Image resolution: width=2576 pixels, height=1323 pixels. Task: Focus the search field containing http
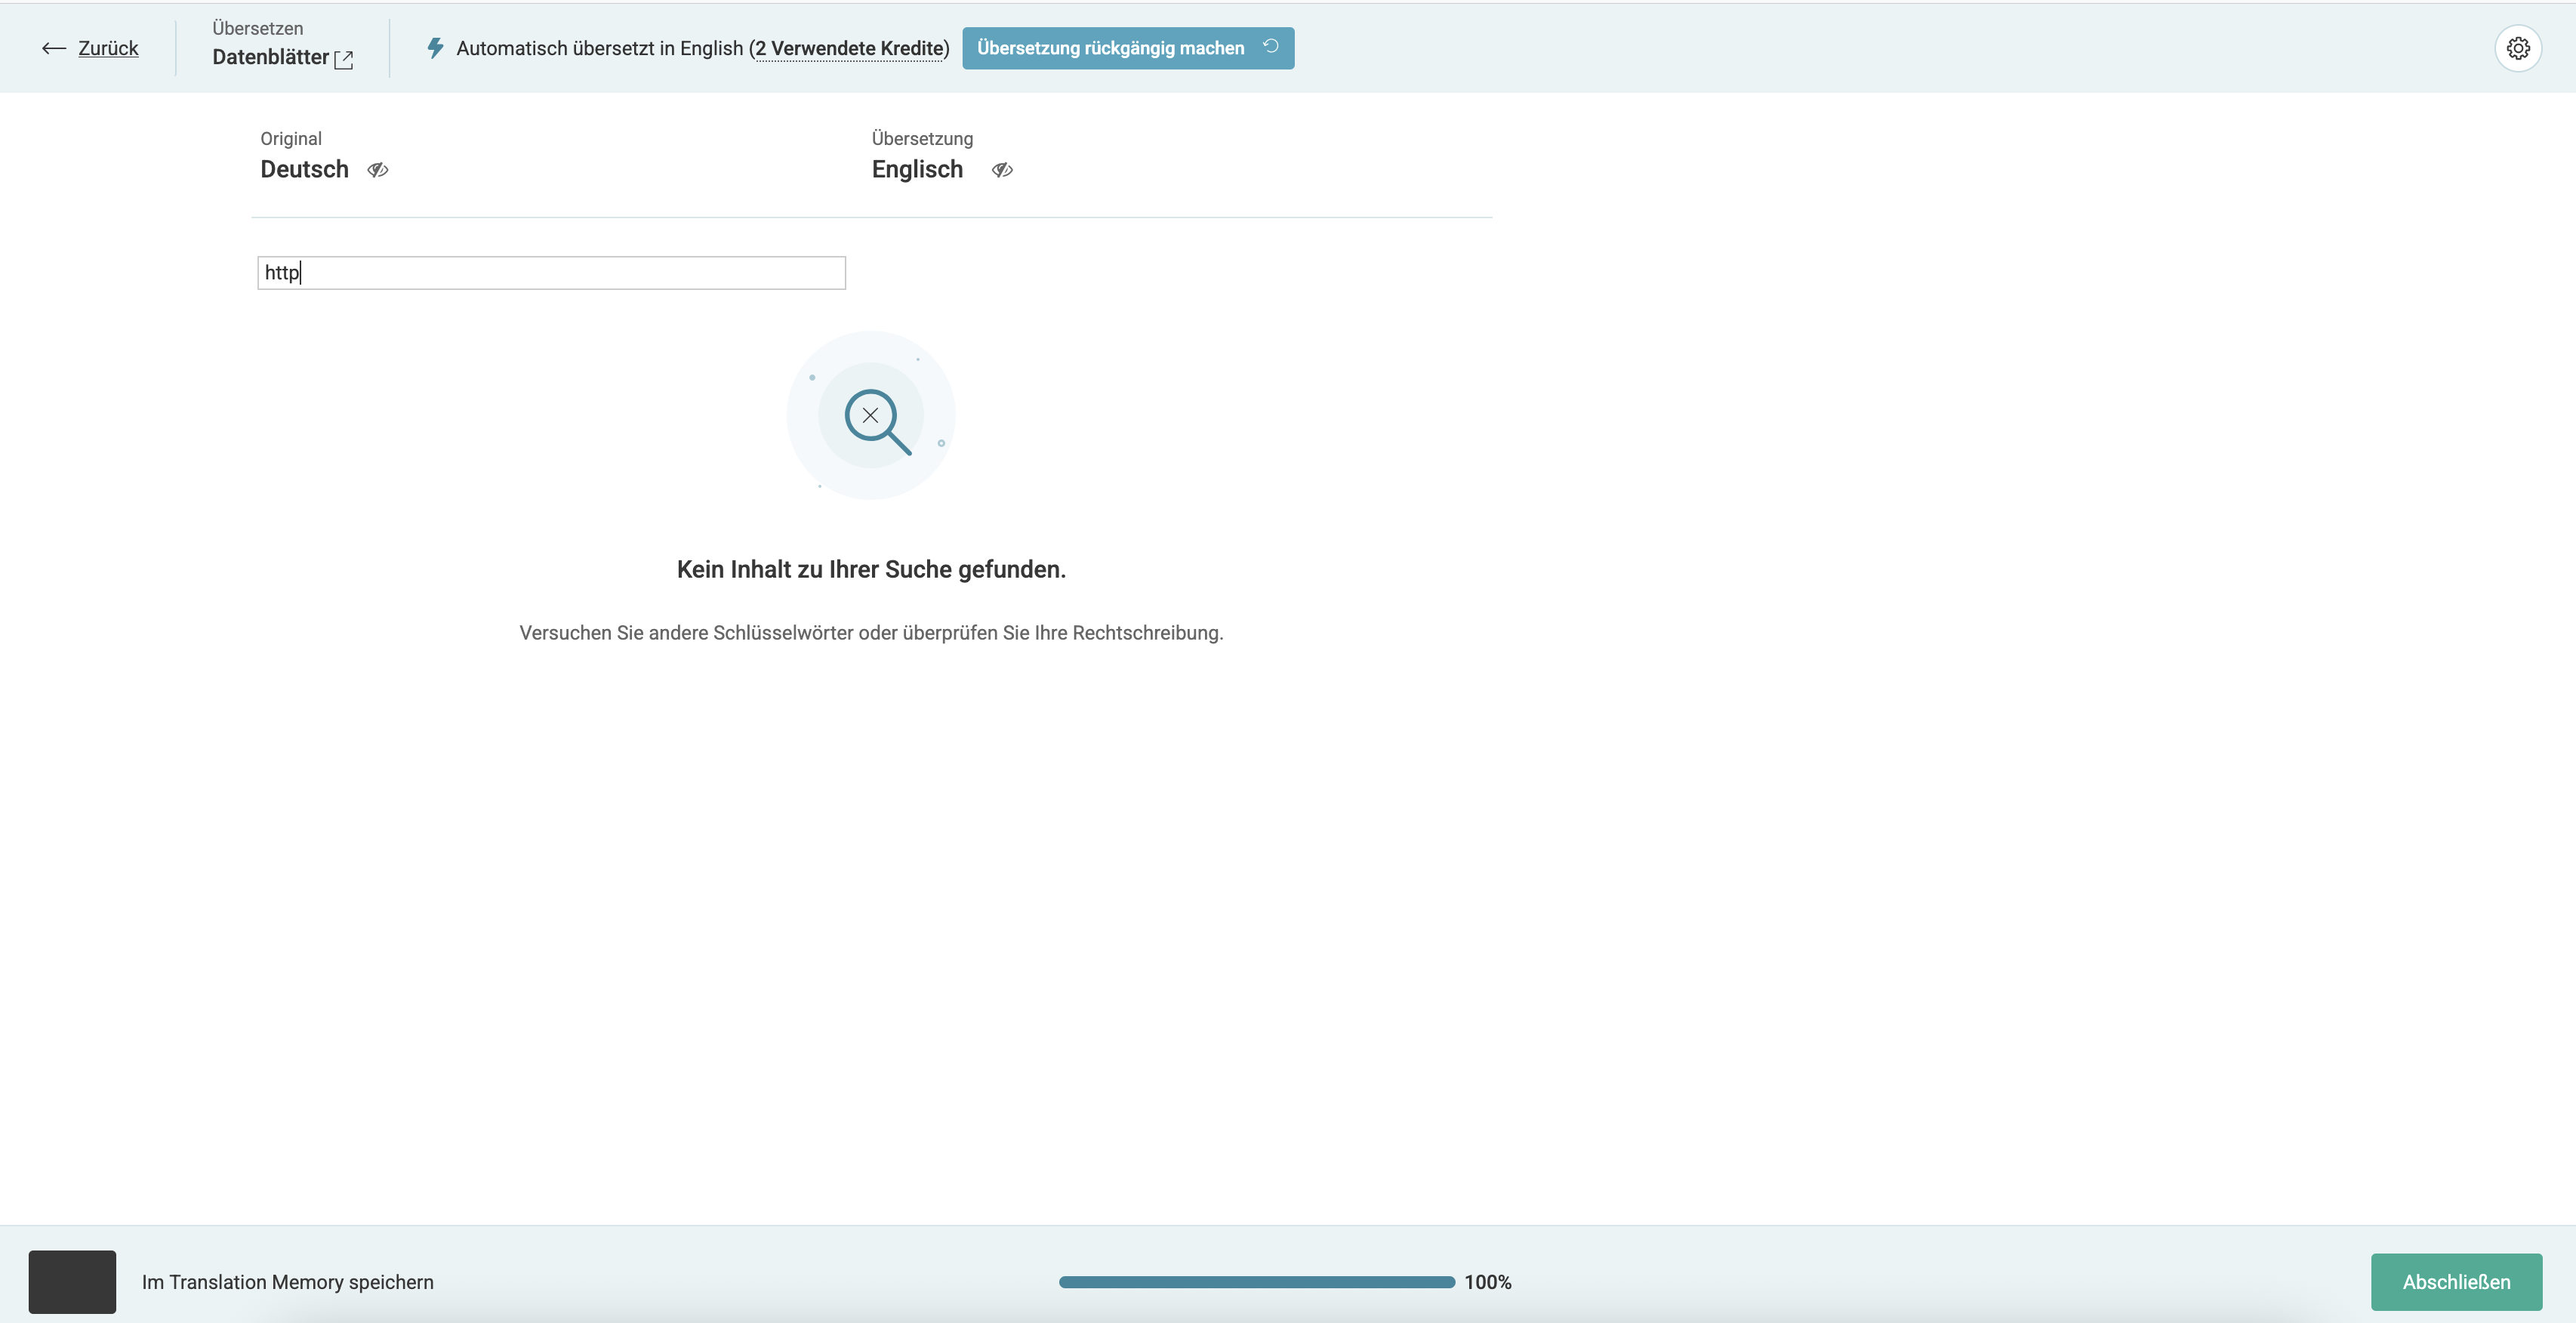552,273
